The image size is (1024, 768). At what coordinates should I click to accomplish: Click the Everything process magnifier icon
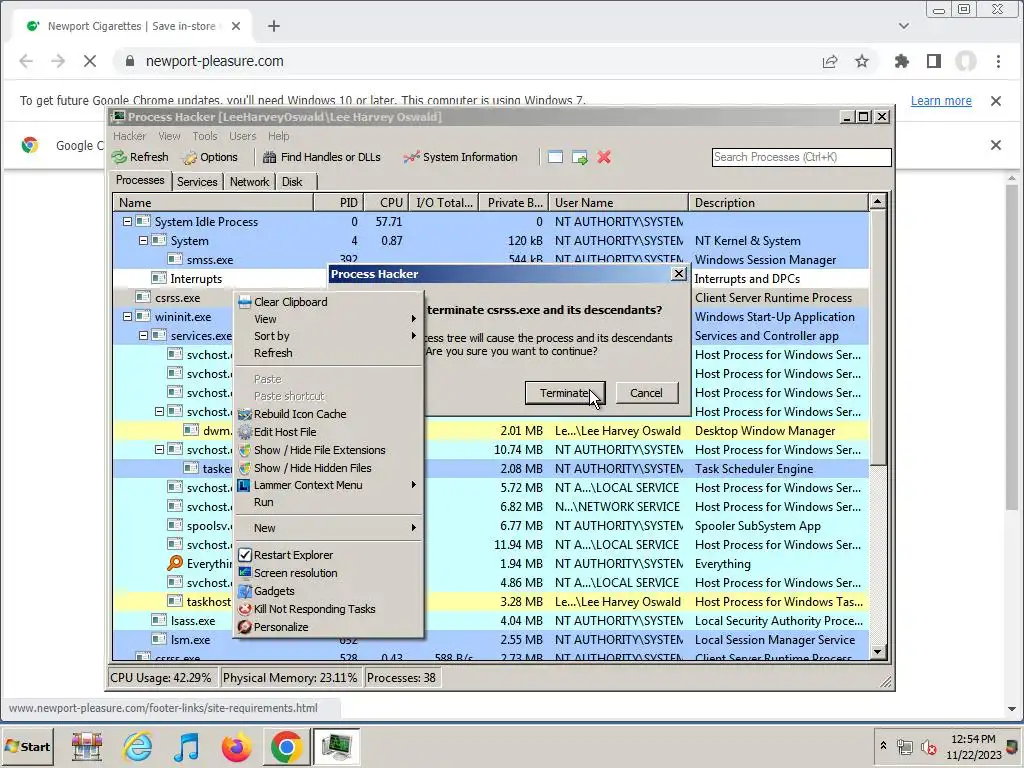(174, 563)
